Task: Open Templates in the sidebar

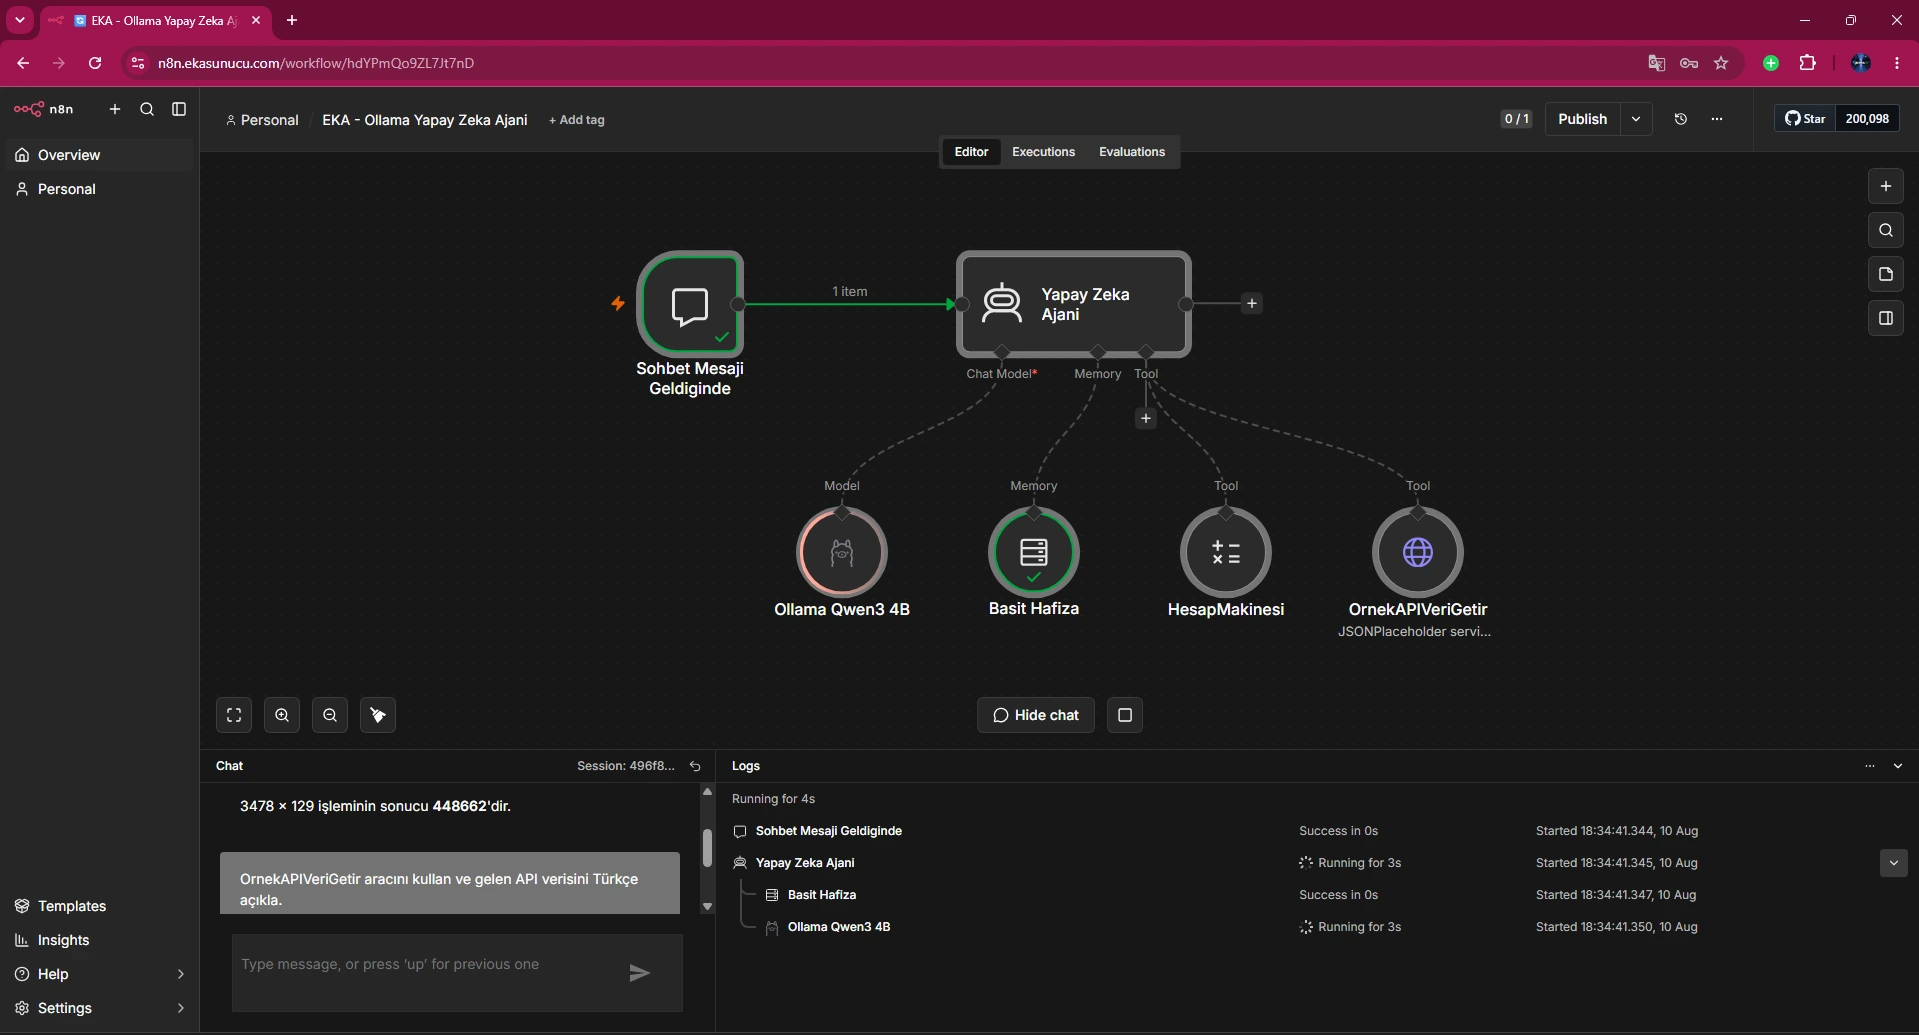Action: 99,906
